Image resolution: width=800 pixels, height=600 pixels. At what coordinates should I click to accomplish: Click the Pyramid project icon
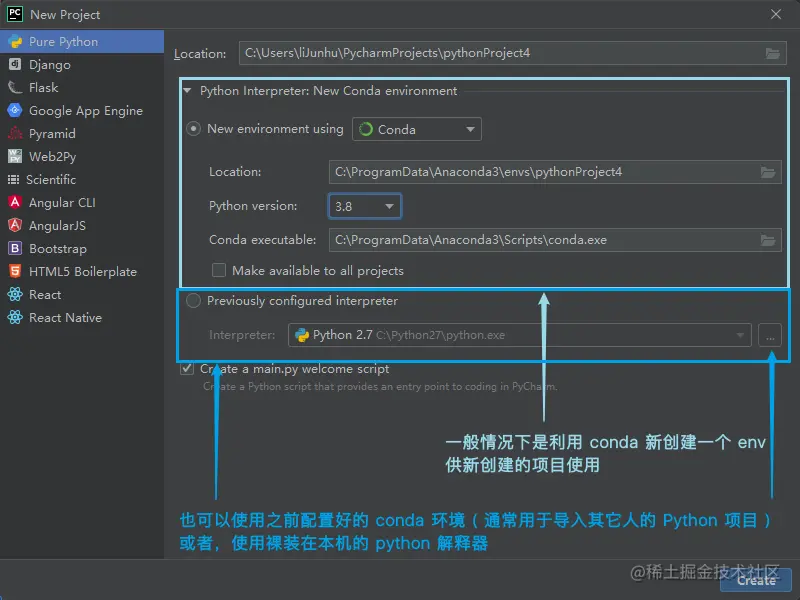pos(15,133)
